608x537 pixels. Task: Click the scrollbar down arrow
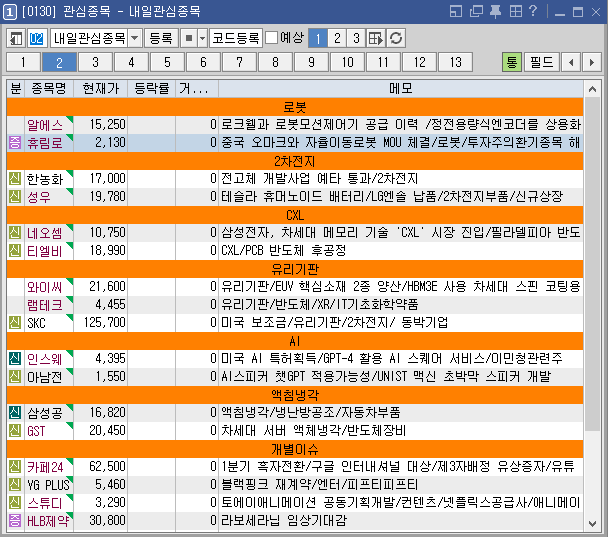tap(592, 524)
